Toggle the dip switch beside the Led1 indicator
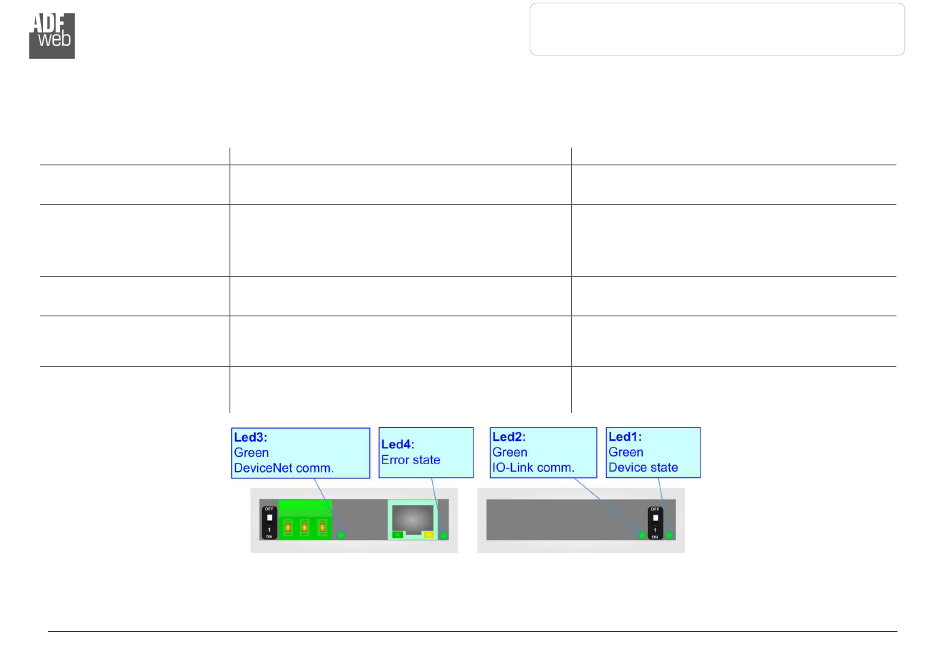950x659 pixels. click(x=655, y=523)
